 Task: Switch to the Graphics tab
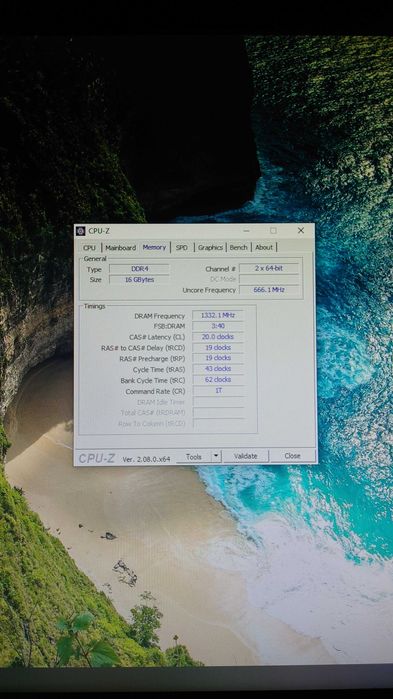(x=210, y=247)
